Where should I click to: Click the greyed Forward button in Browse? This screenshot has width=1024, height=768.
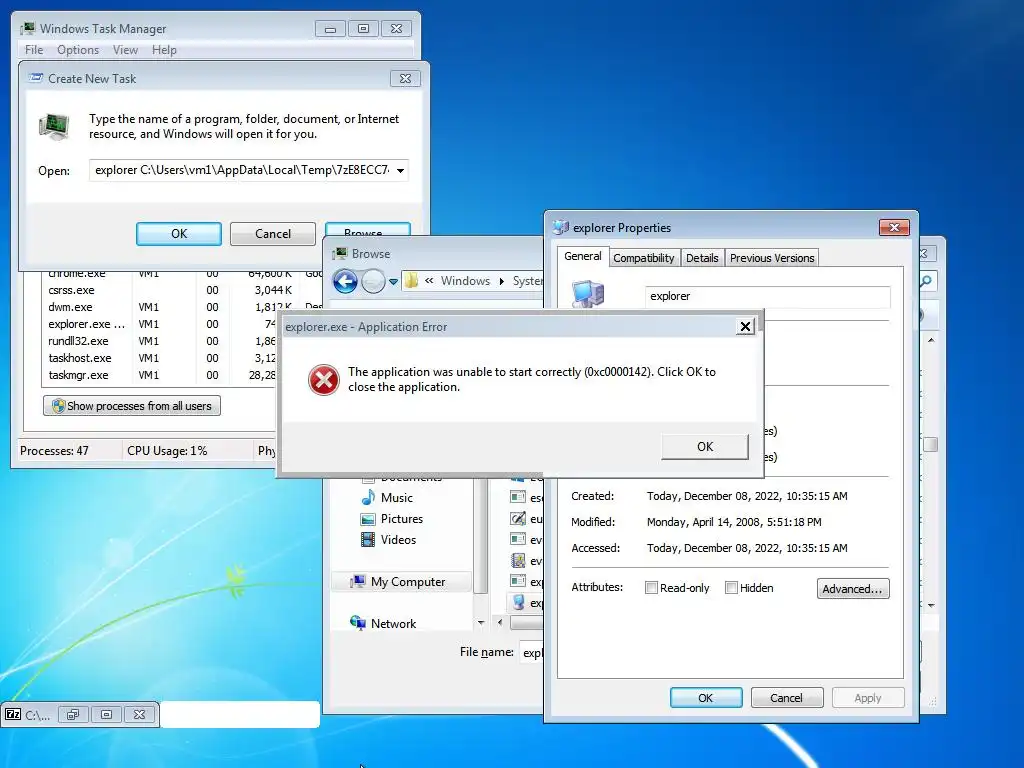point(373,281)
